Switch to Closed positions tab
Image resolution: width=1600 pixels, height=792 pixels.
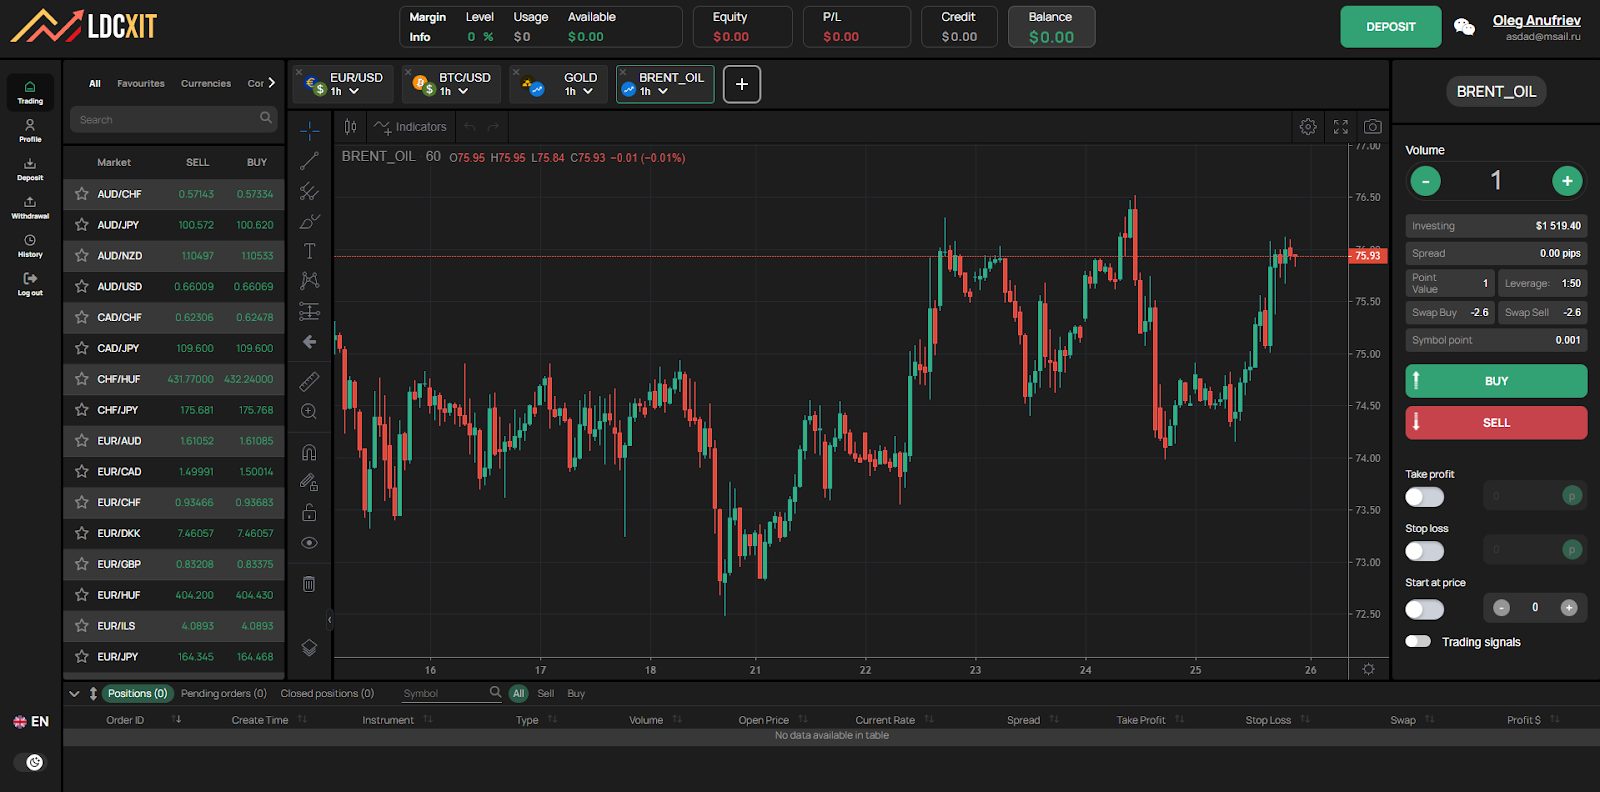(x=327, y=693)
